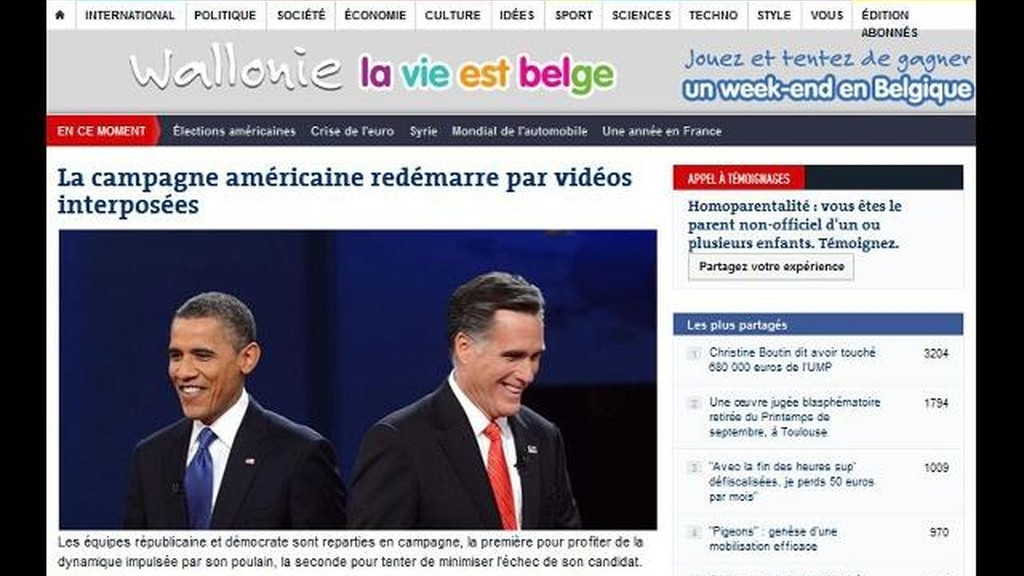
Task: Open the Christine Boutin most-shared article
Action: (x=792, y=360)
